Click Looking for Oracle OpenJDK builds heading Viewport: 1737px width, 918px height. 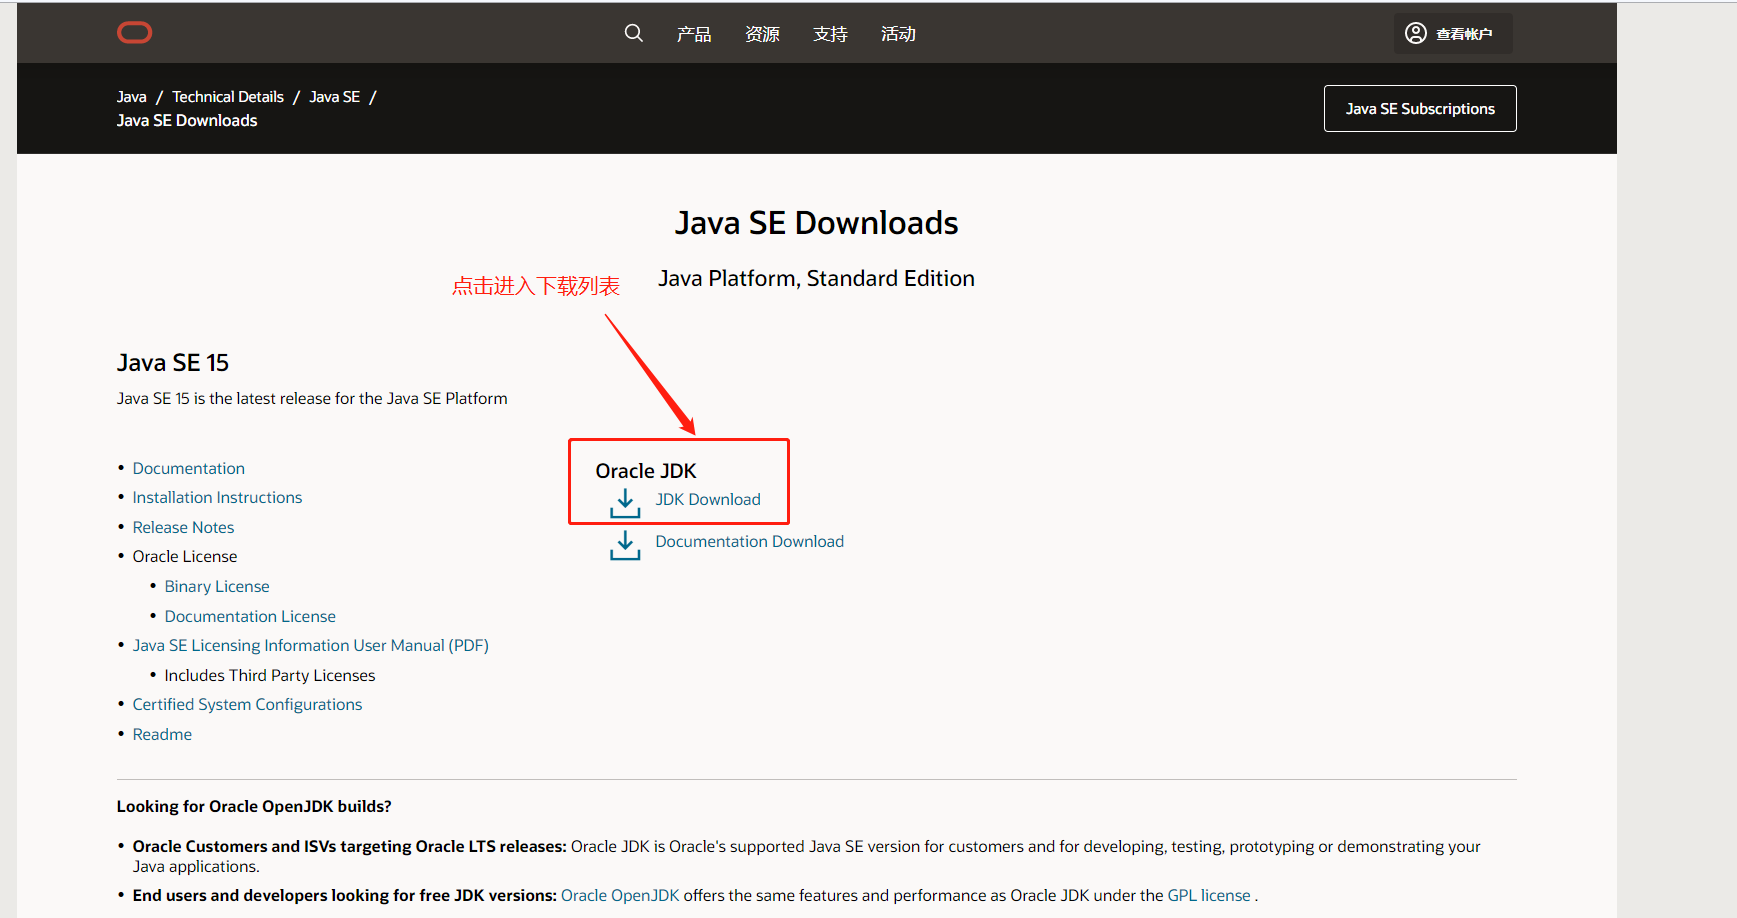(x=254, y=806)
